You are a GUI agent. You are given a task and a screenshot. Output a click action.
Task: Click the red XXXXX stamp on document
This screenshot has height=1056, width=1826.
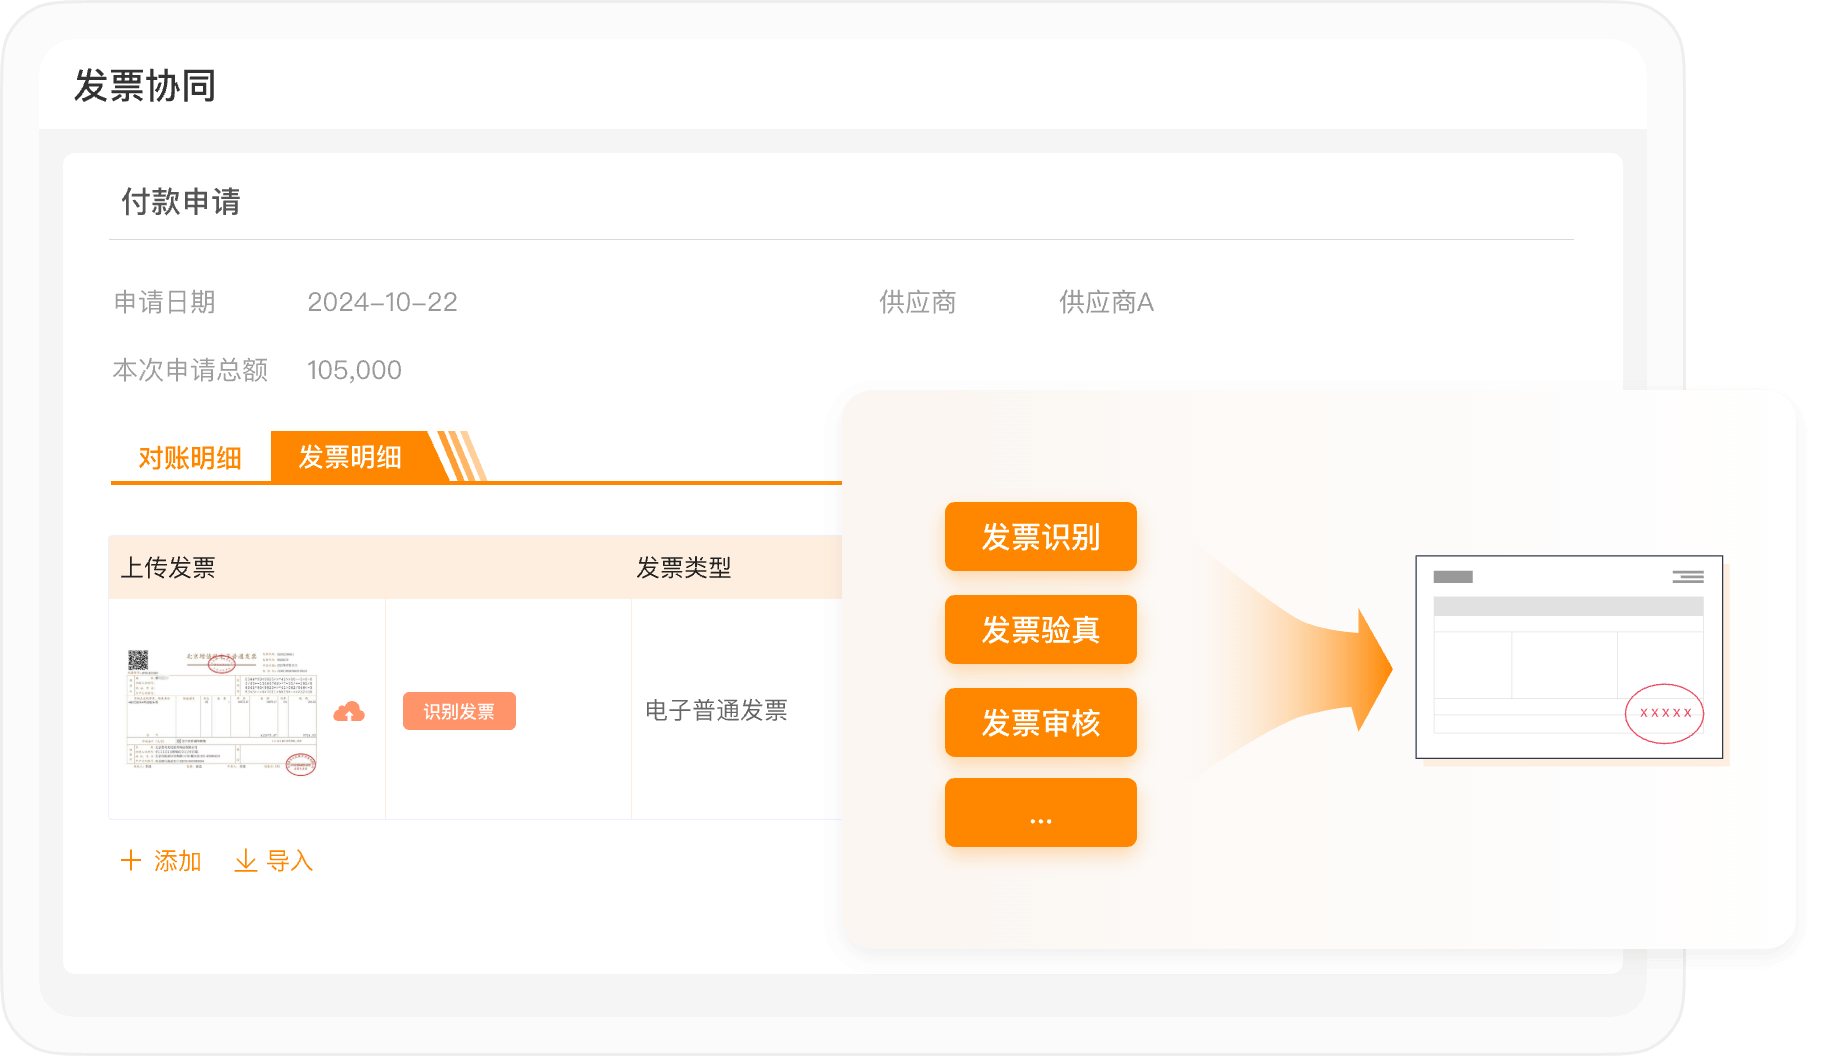coord(1664,713)
